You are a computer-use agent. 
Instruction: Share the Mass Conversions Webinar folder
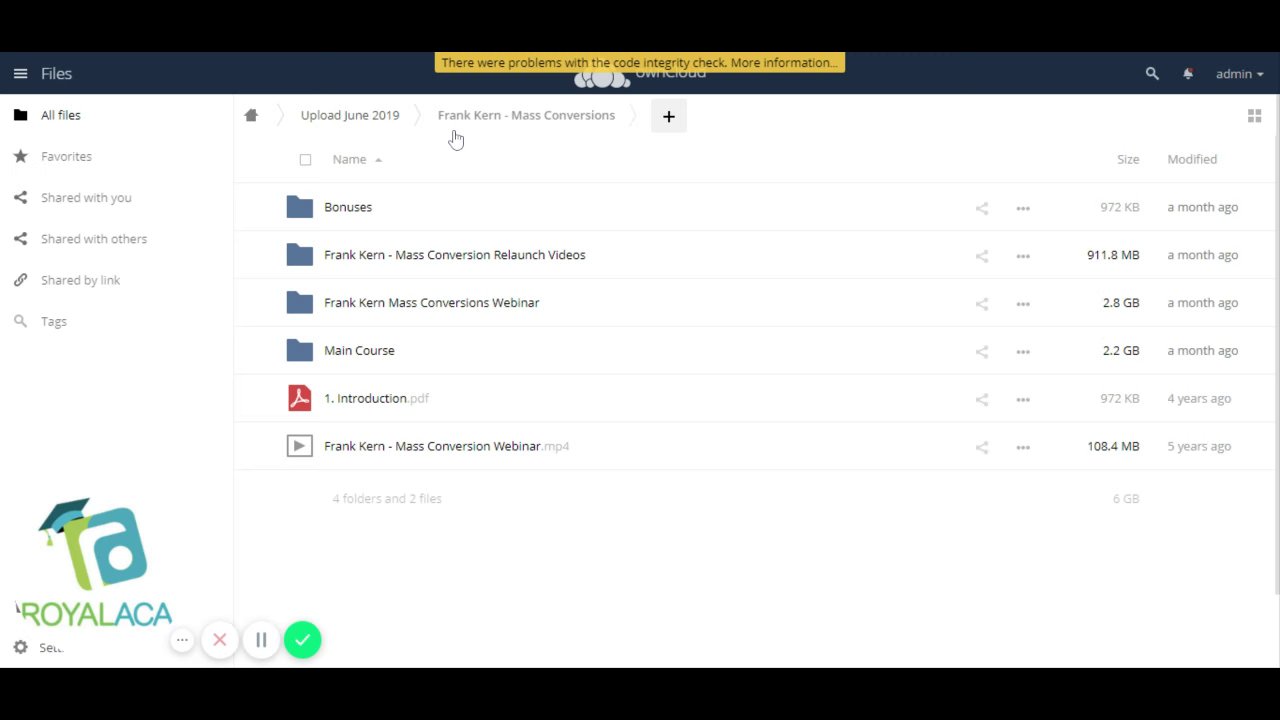(982, 304)
